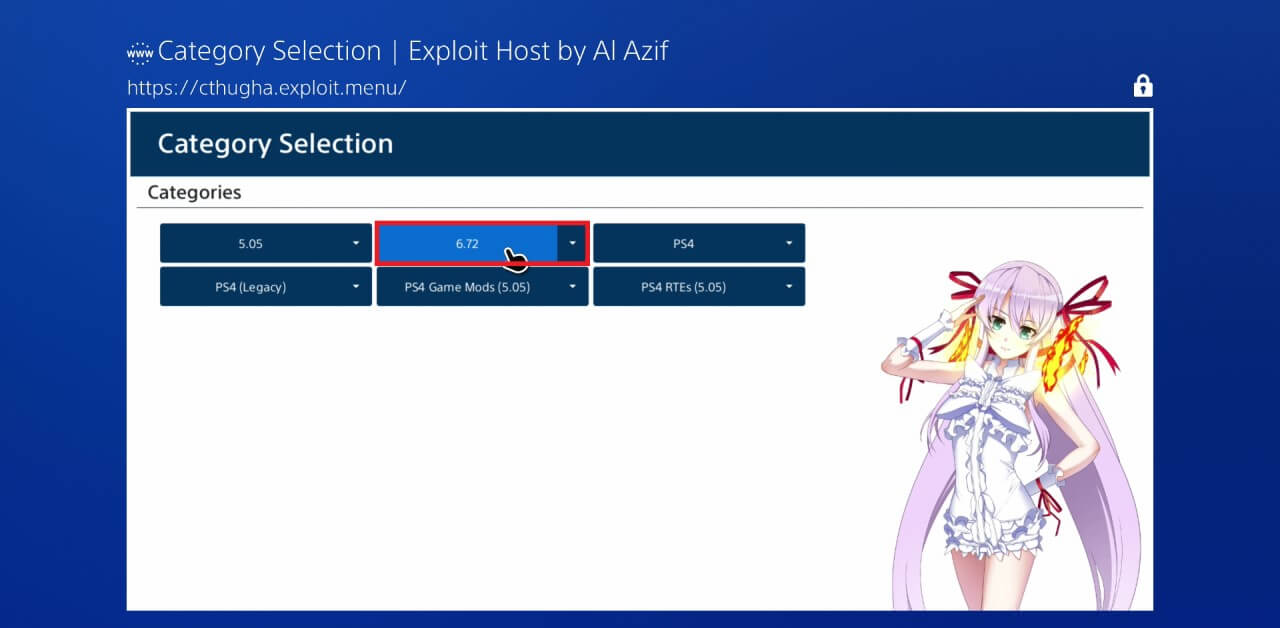Click the www globe icon beside page title
1280x628 pixels.
[x=140, y=52]
